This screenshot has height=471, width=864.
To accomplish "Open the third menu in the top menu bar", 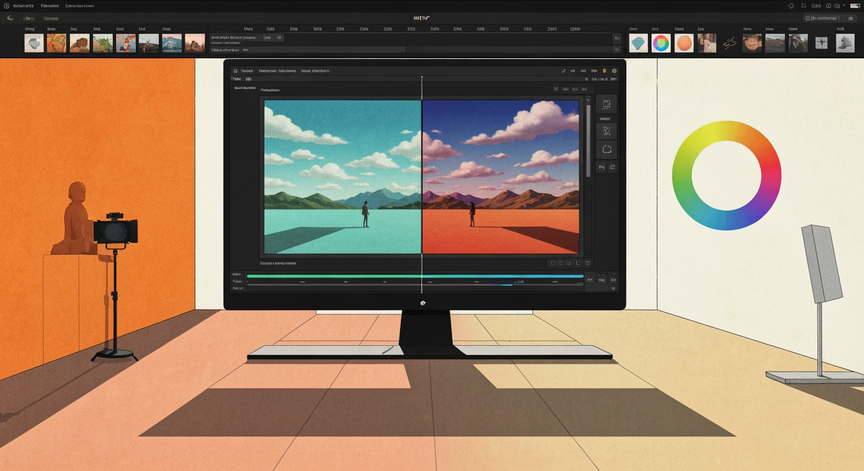I will pyautogui.click(x=79, y=6).
